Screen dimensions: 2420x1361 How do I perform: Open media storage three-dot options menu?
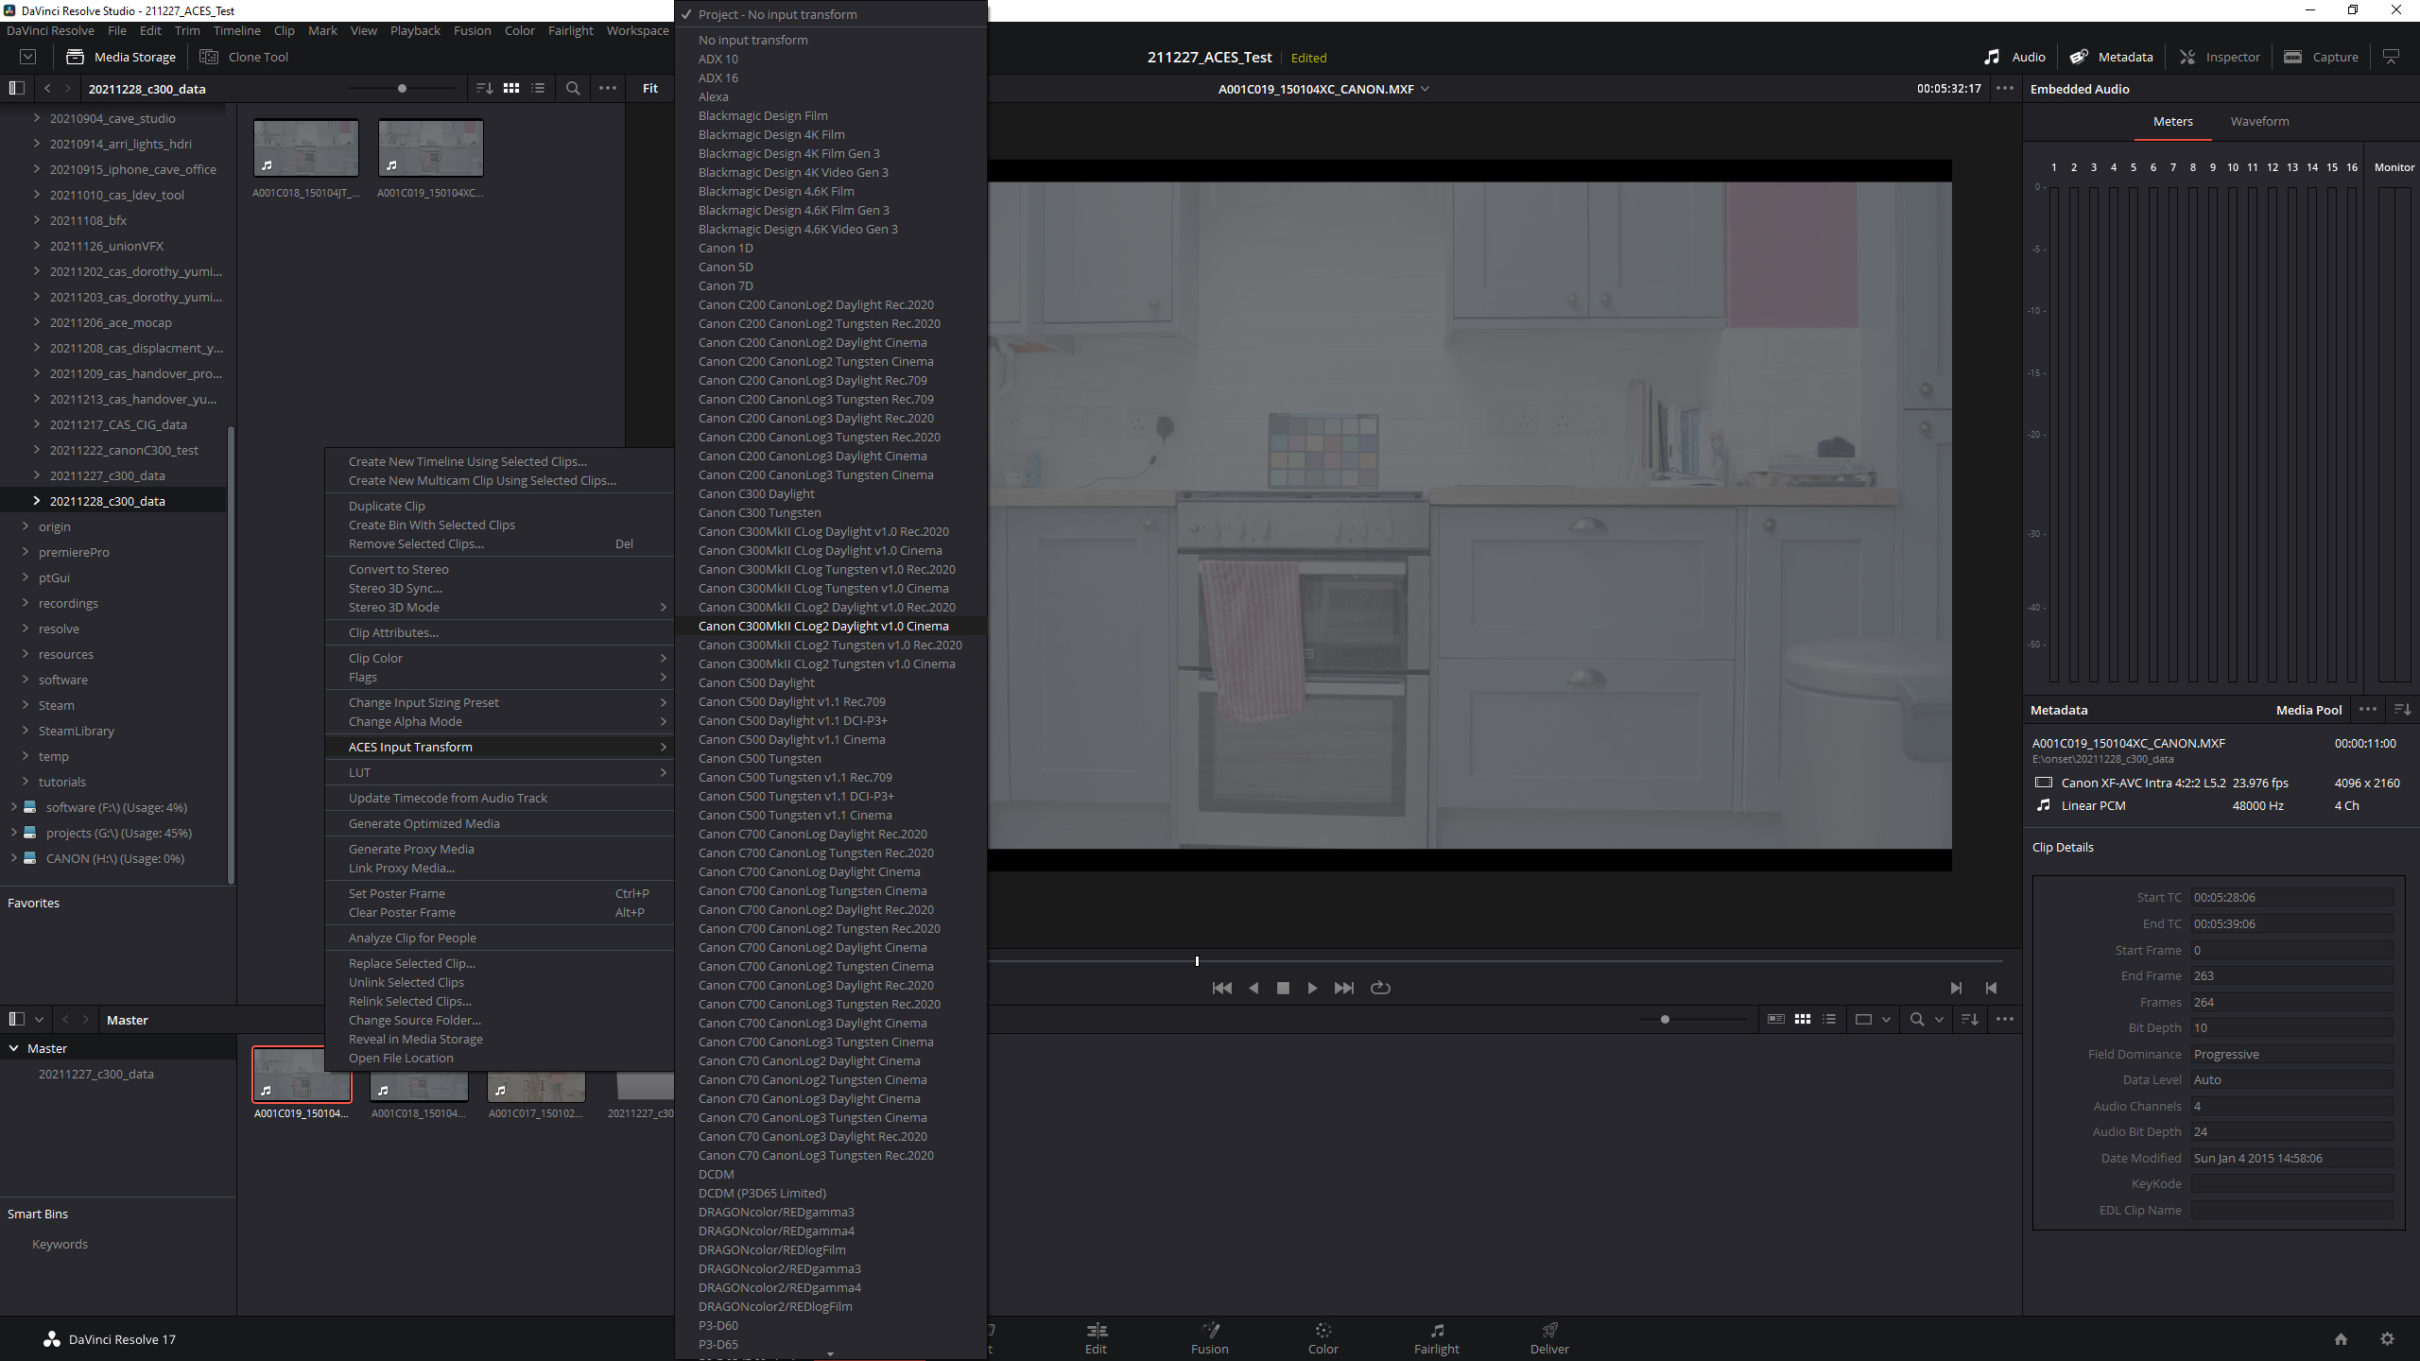pos(607,88)
